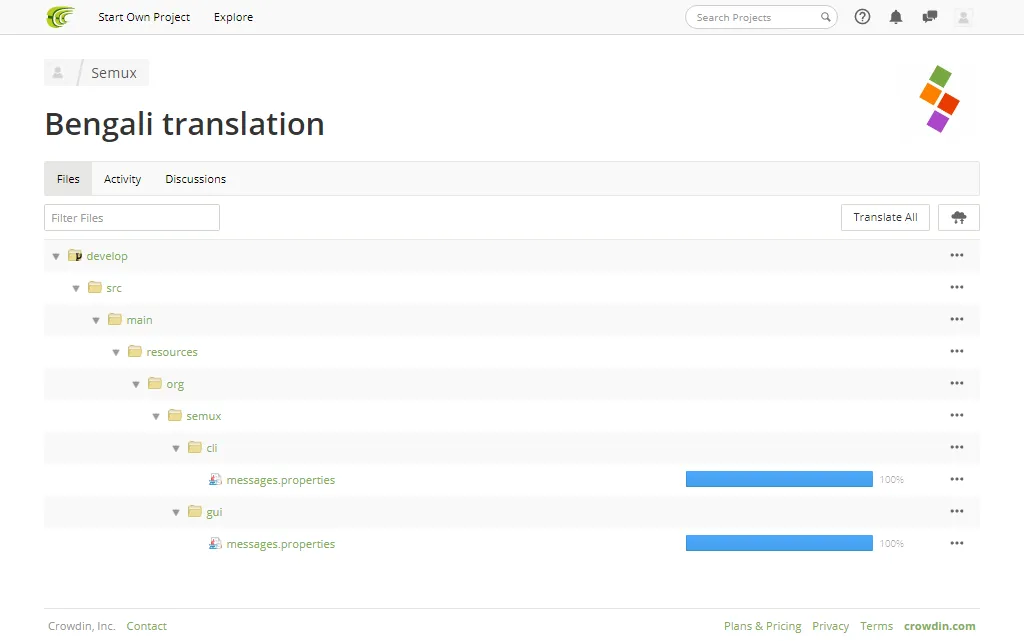Click the gui folder name

click(214, 512)
